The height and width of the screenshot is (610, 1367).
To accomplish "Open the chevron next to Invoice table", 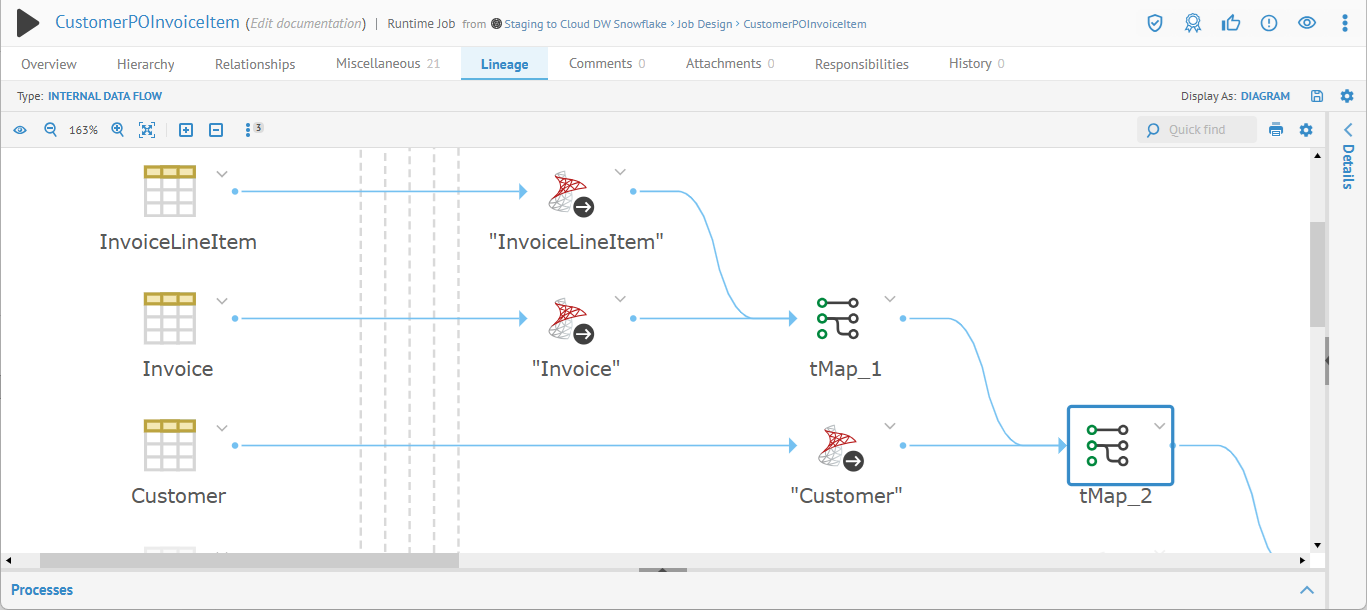I will coord(222,301).
